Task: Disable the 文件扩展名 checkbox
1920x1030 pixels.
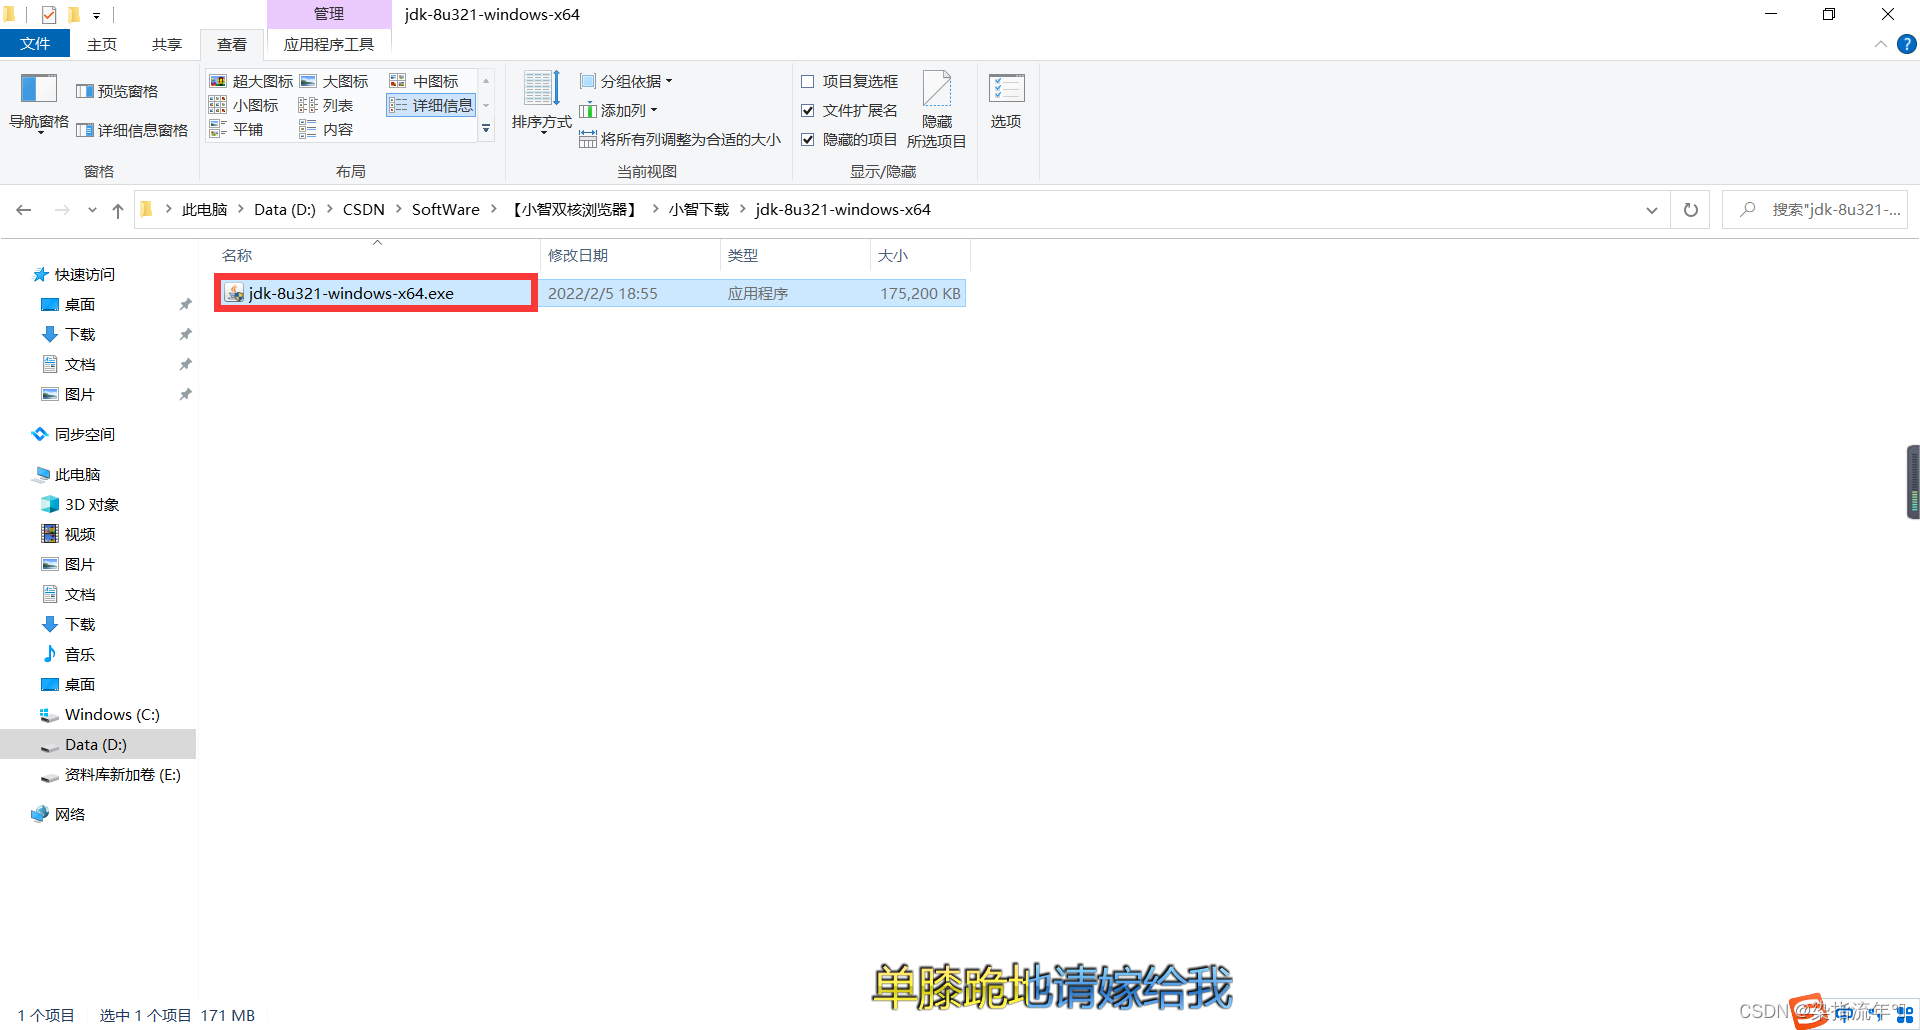Action: coord(808,110)
